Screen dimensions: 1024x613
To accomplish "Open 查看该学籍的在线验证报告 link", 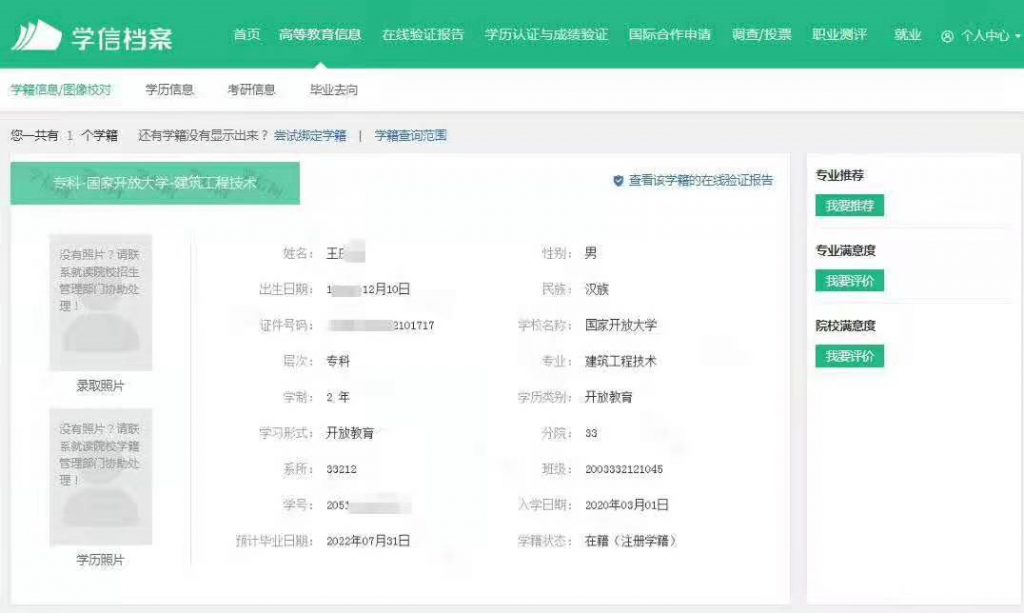I will tap(701, 180).
